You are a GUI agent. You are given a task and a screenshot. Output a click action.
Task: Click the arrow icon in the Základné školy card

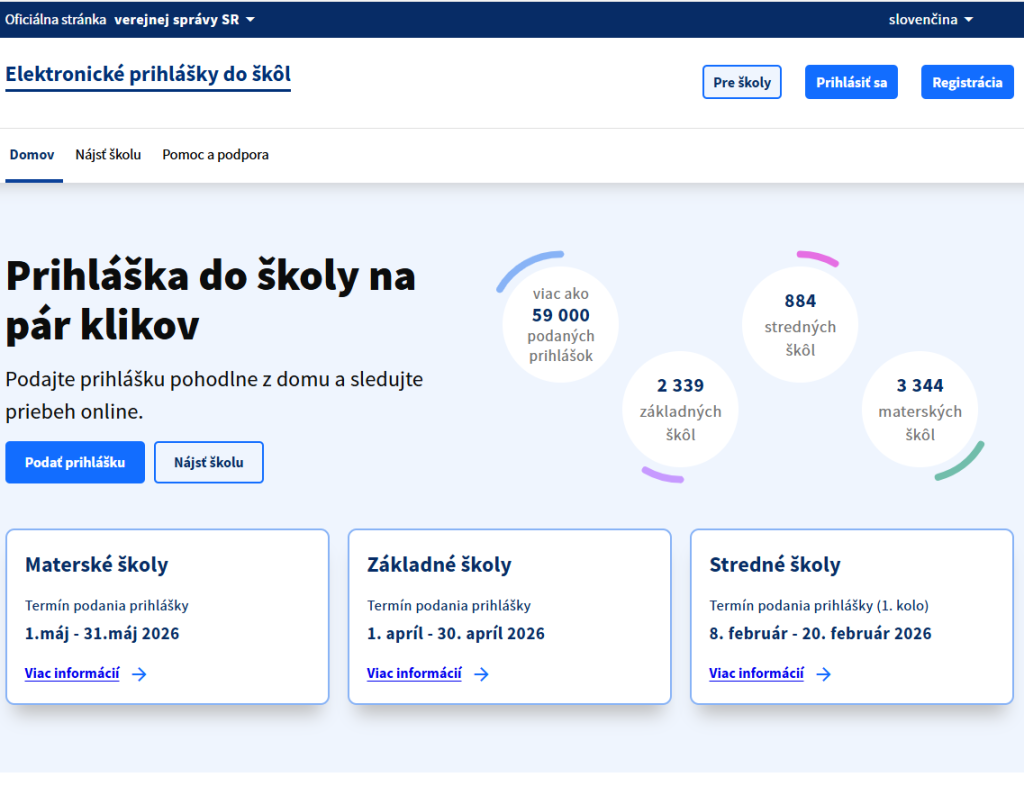click(482, 674)
